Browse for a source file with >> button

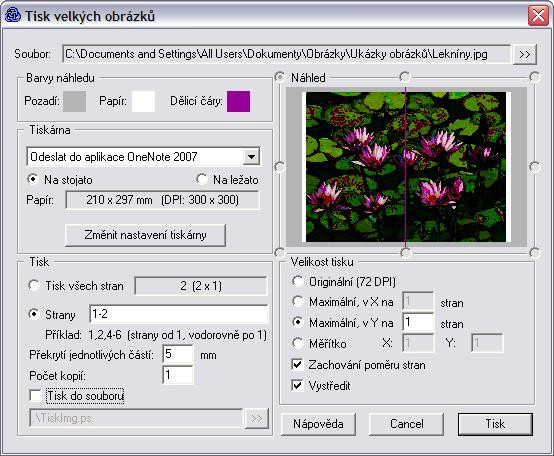(525, 54)
